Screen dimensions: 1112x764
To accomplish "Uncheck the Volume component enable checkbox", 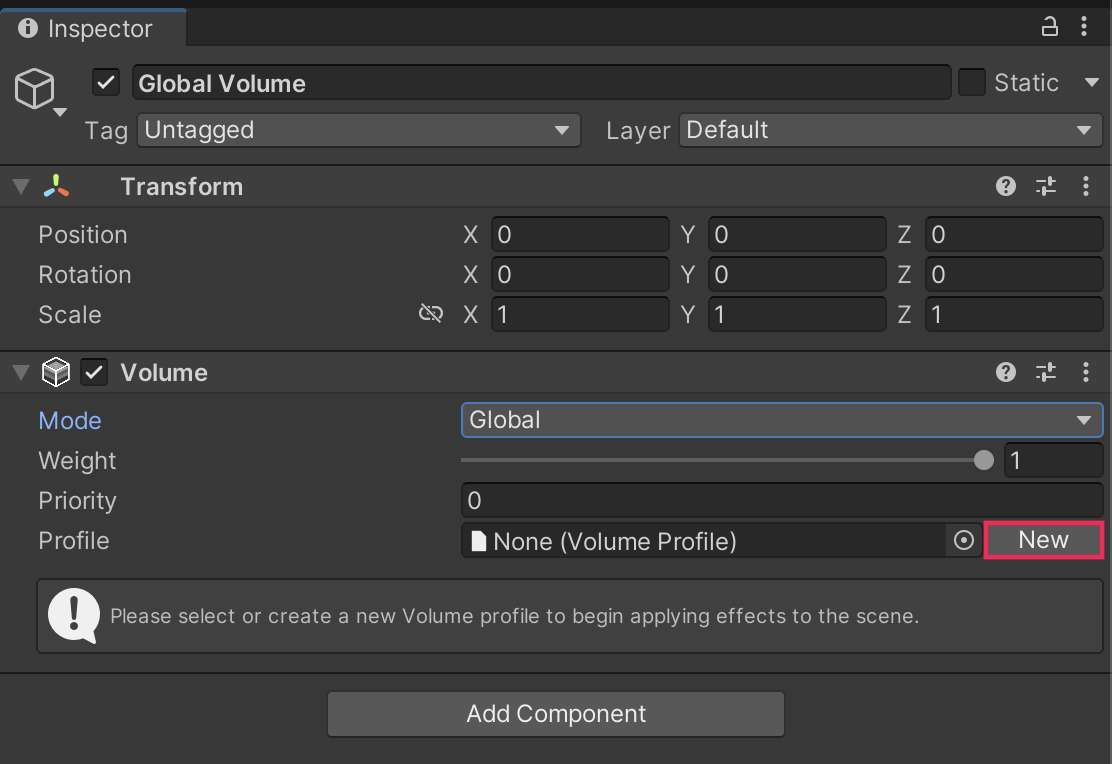I will pos(94,373).
